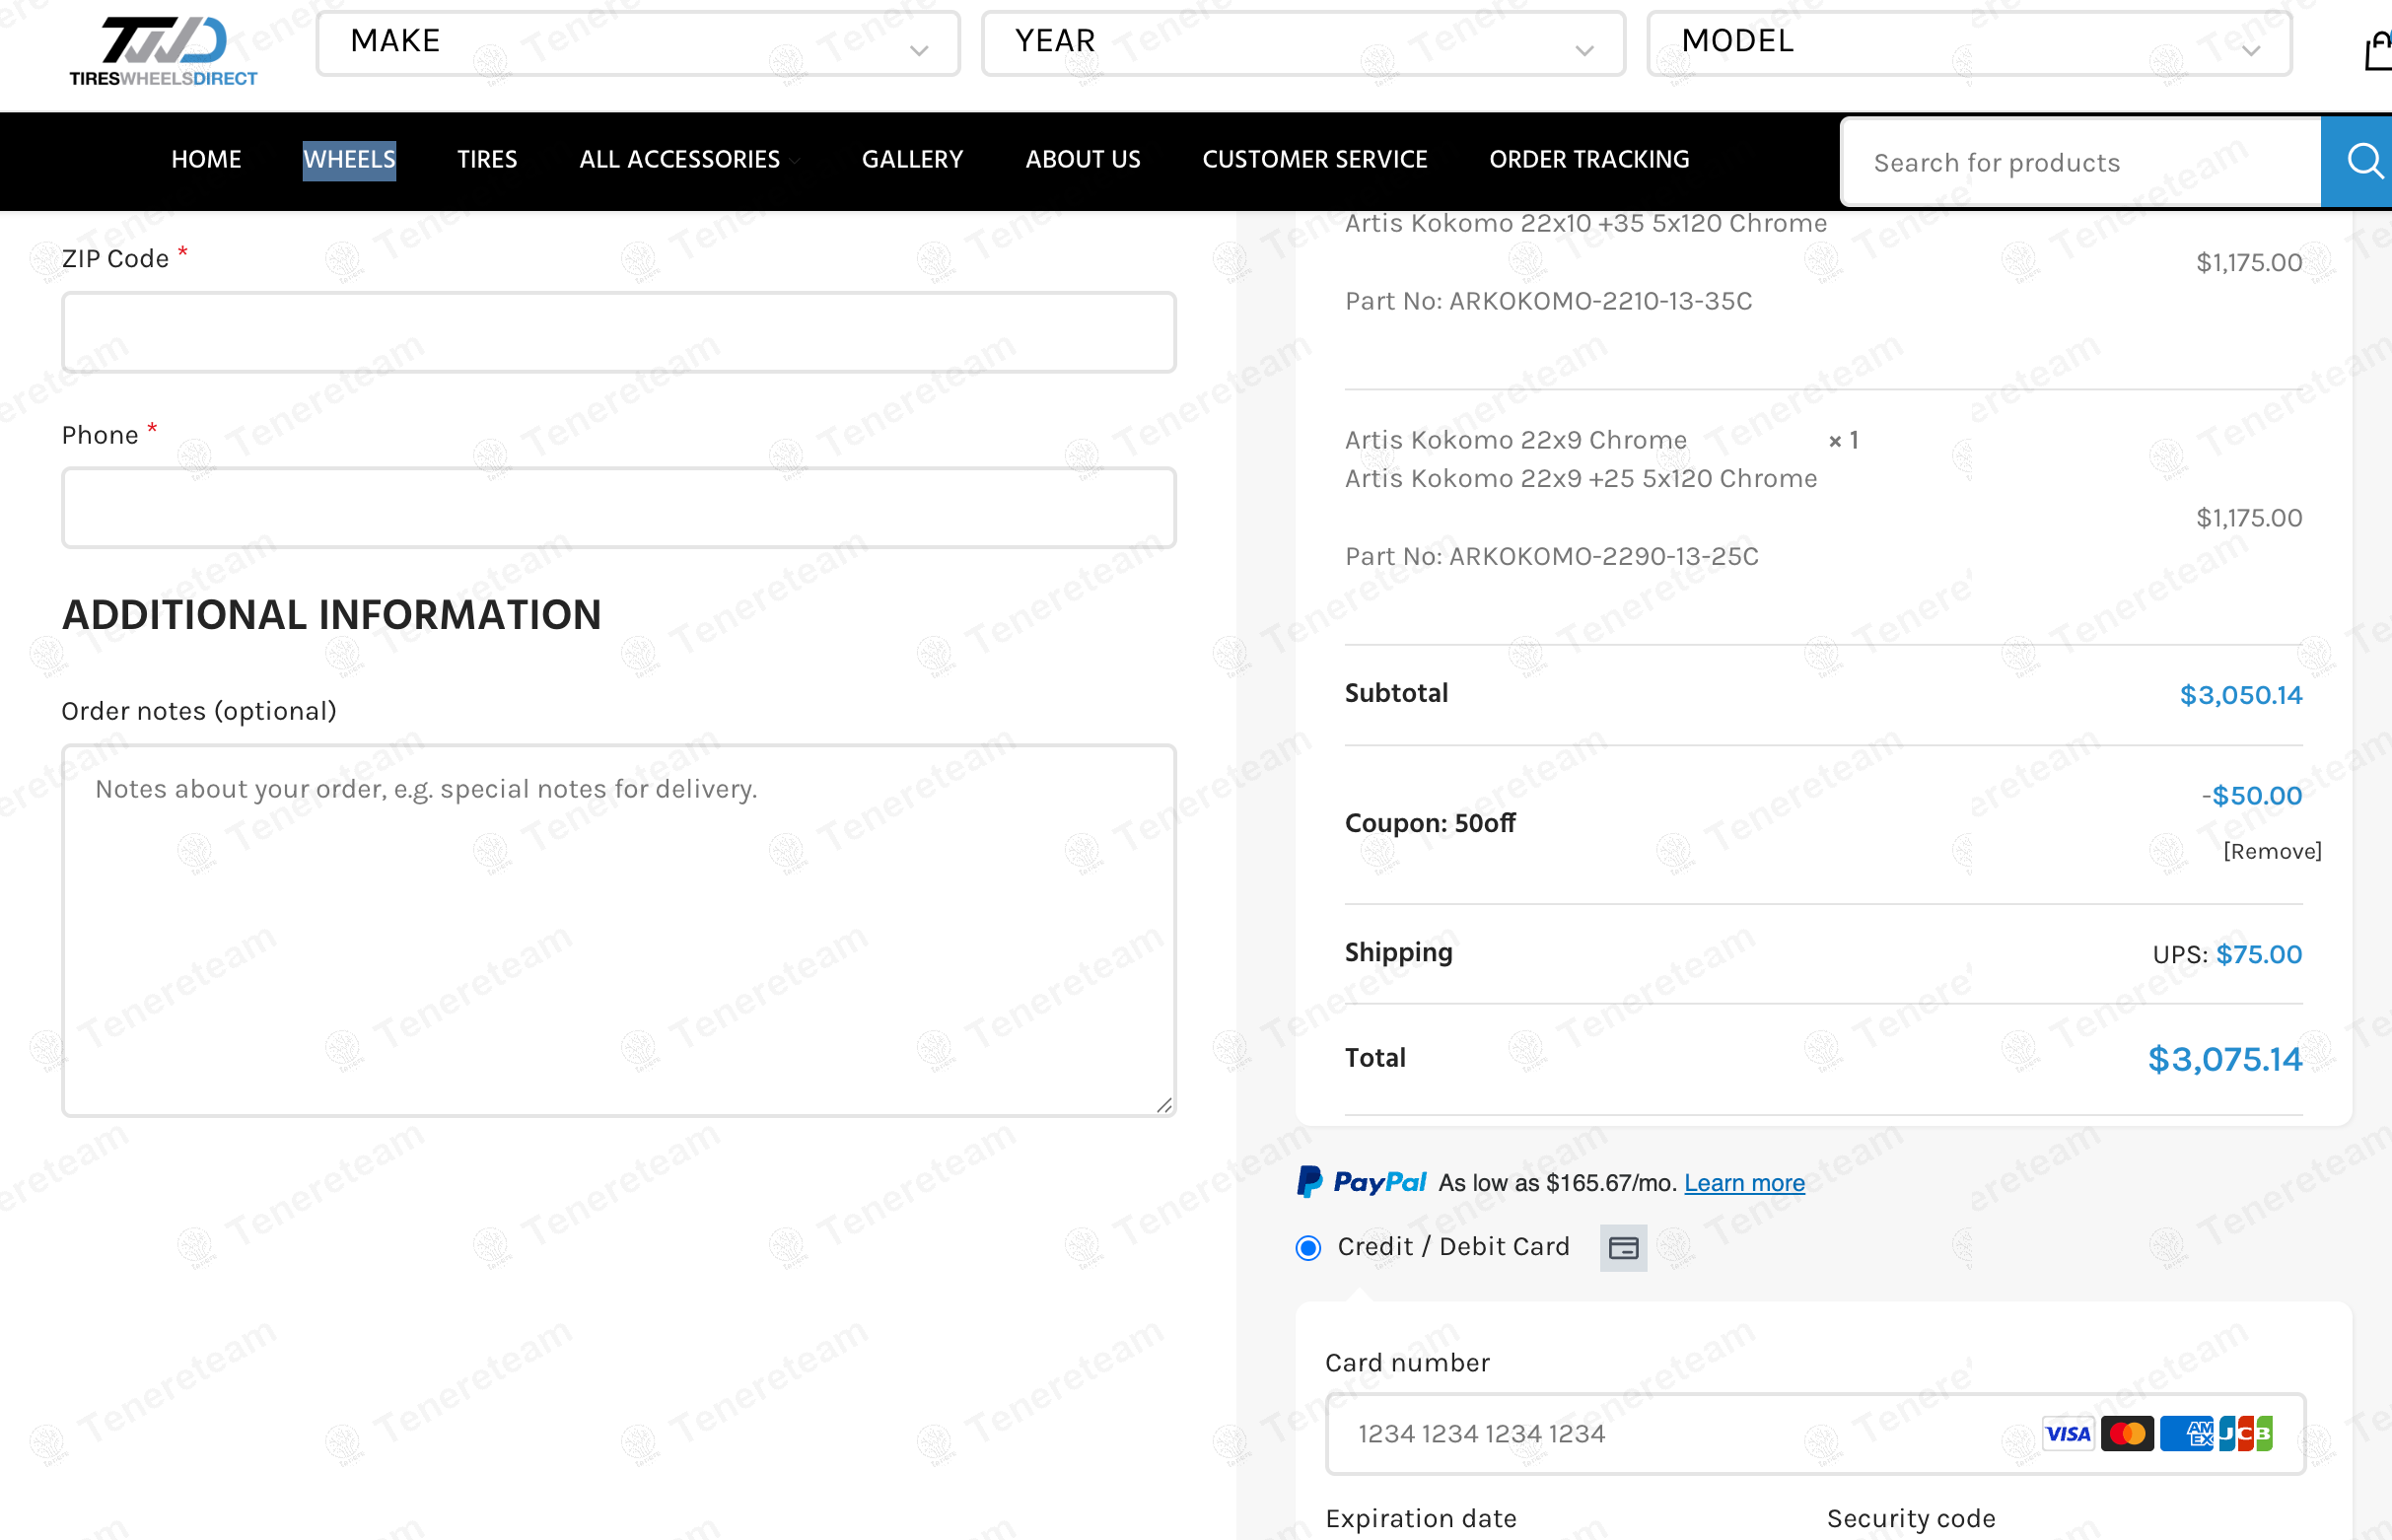The height and width of the screenshot is (1540, 2392).
Task: Go to the WHEELS menu item
Action: (x=349, y=160)
